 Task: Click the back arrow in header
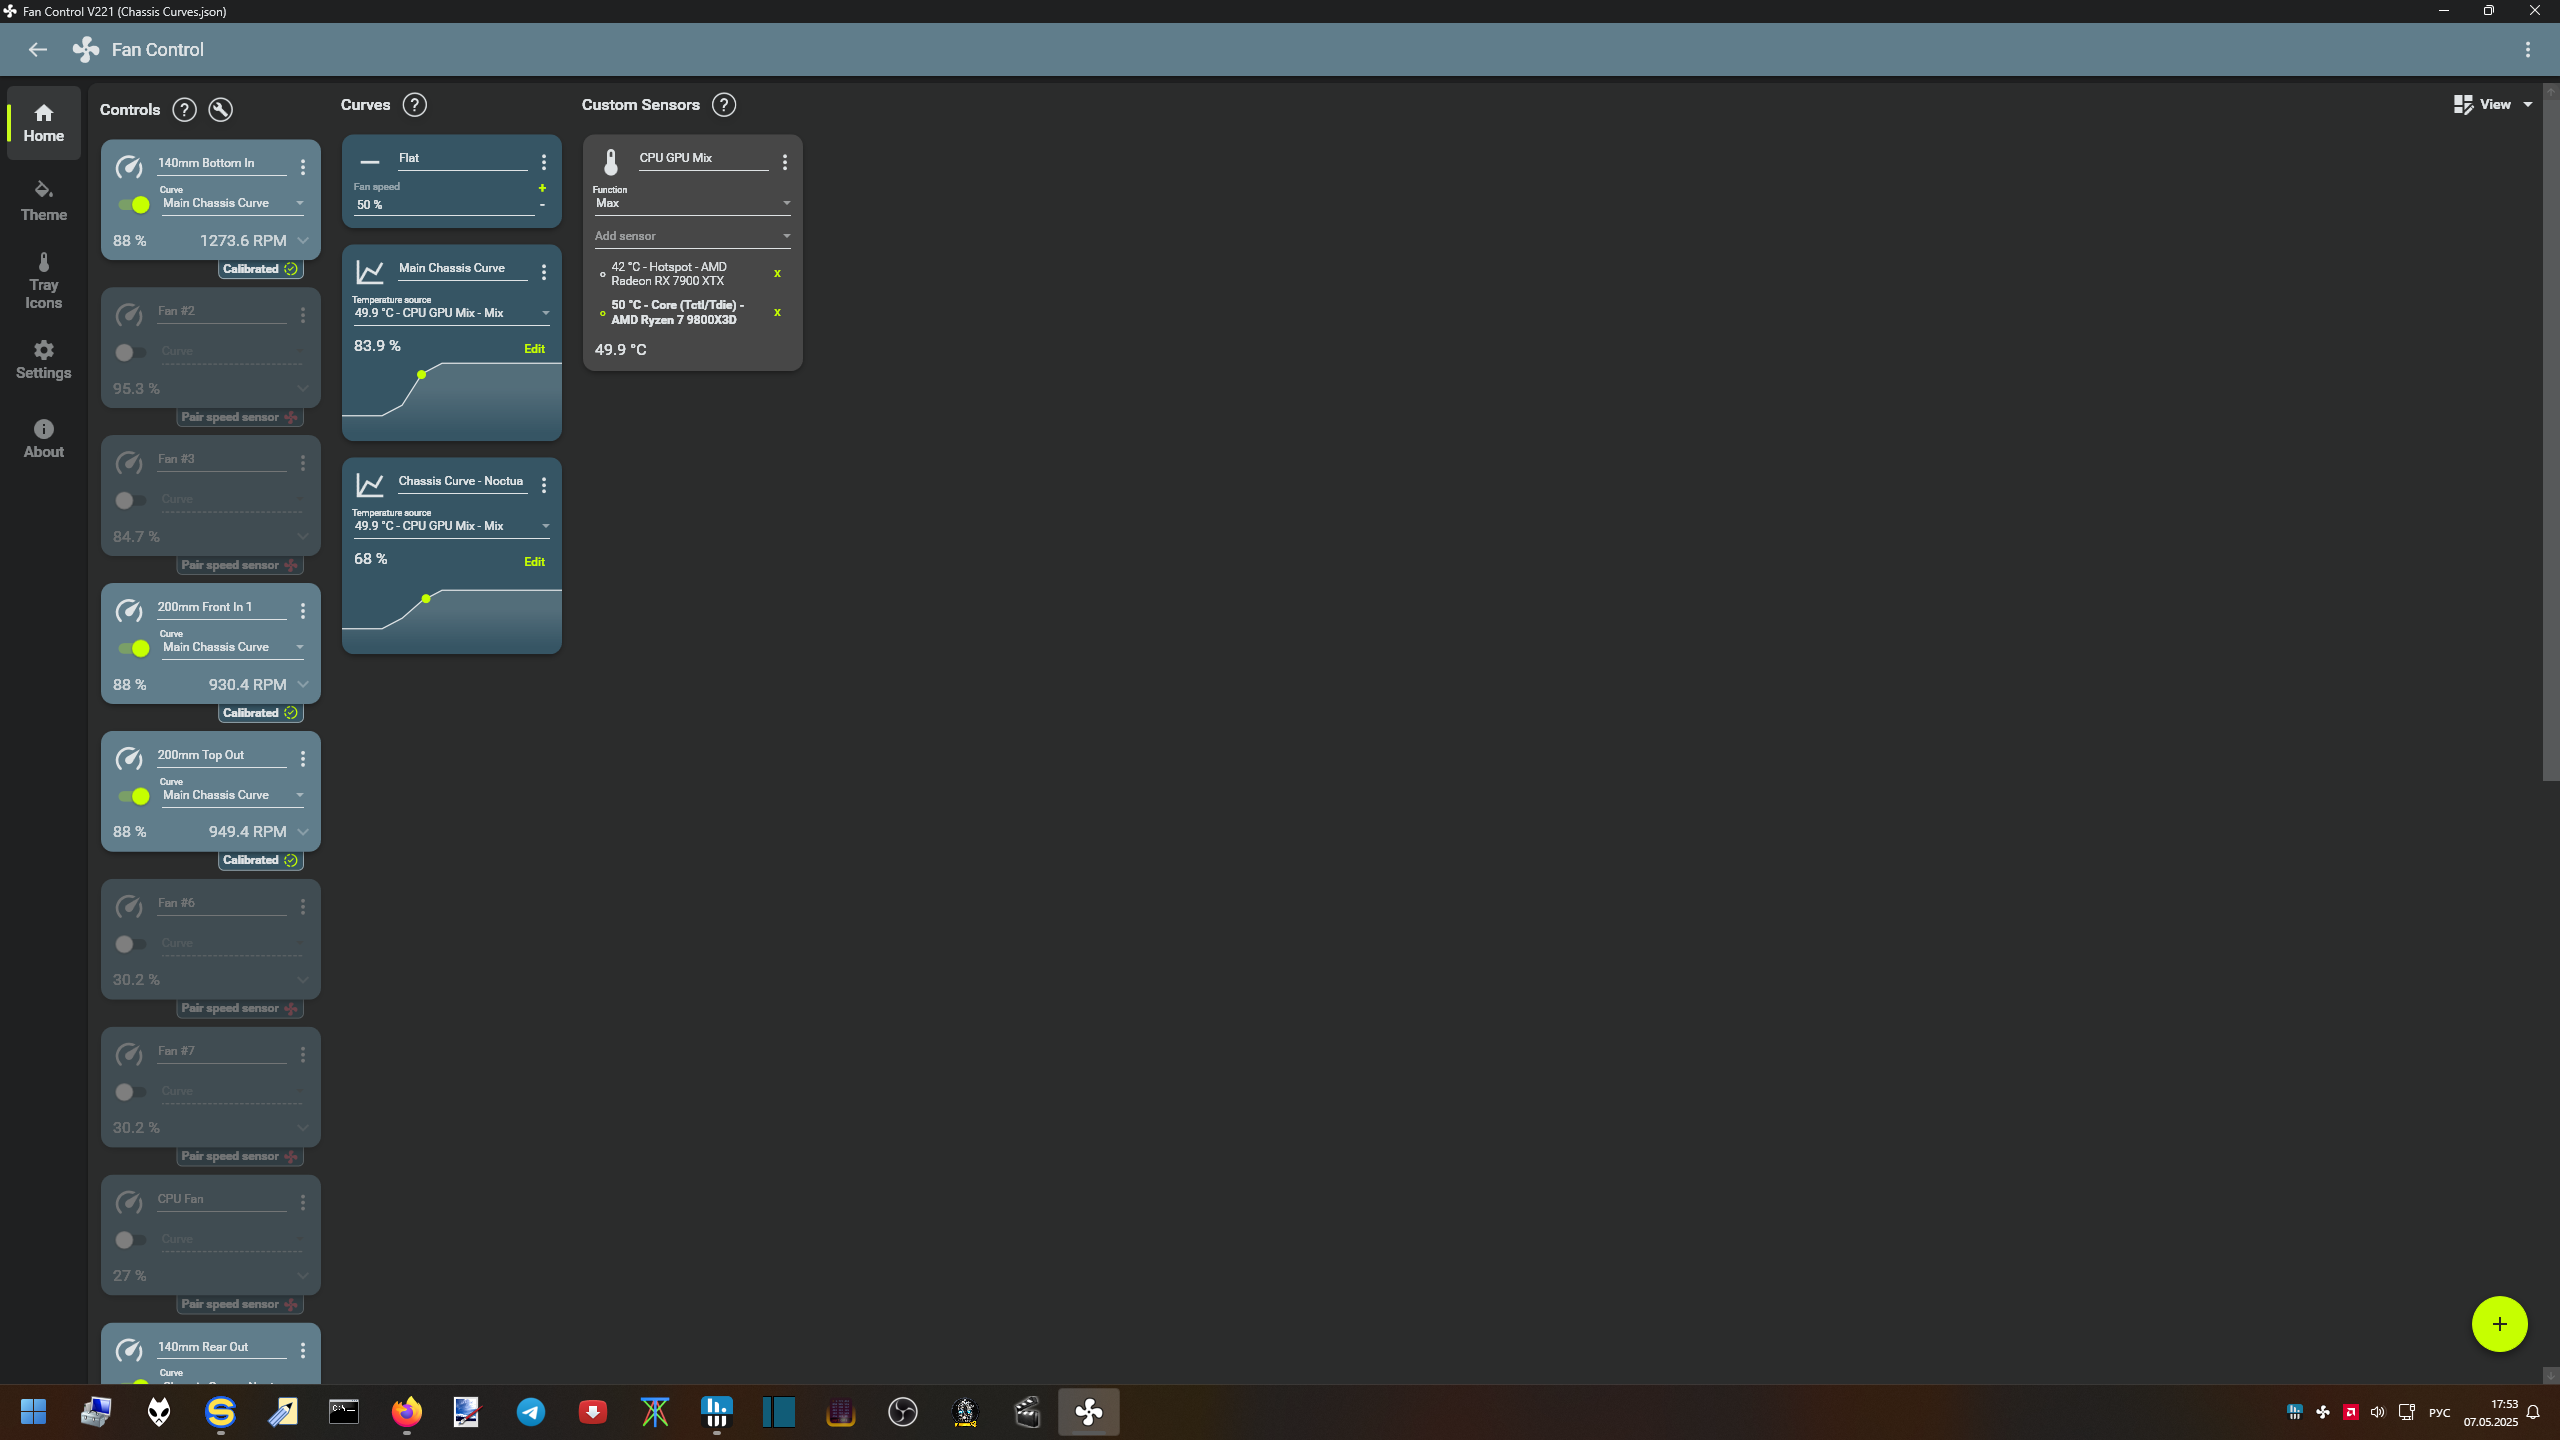point(38,50)
